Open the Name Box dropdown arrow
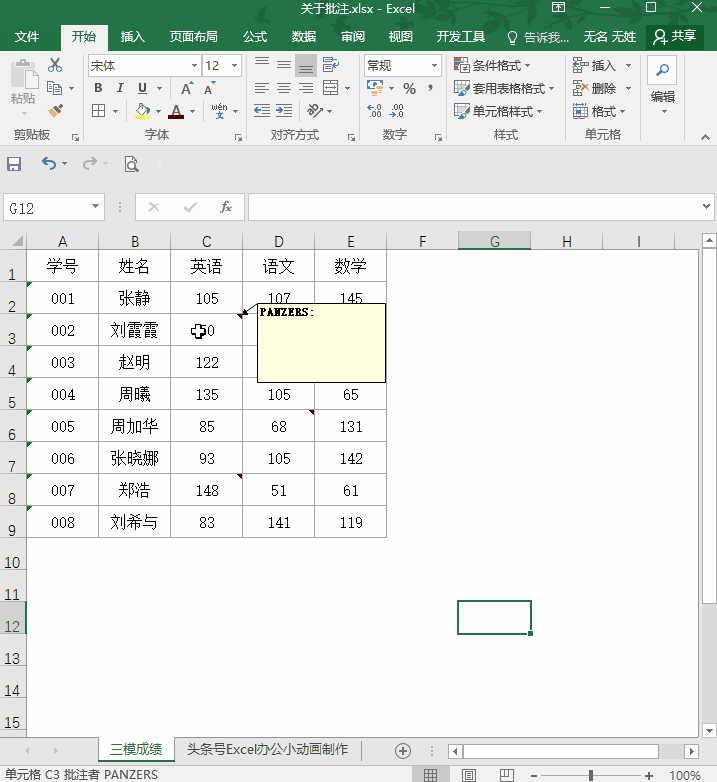 [95, 206]
